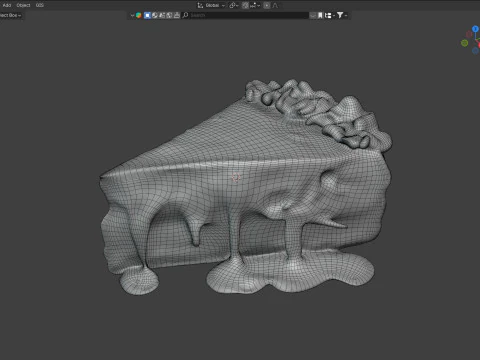
Task: Click the transform orientation axes icon
Action: tap(200, 5)
